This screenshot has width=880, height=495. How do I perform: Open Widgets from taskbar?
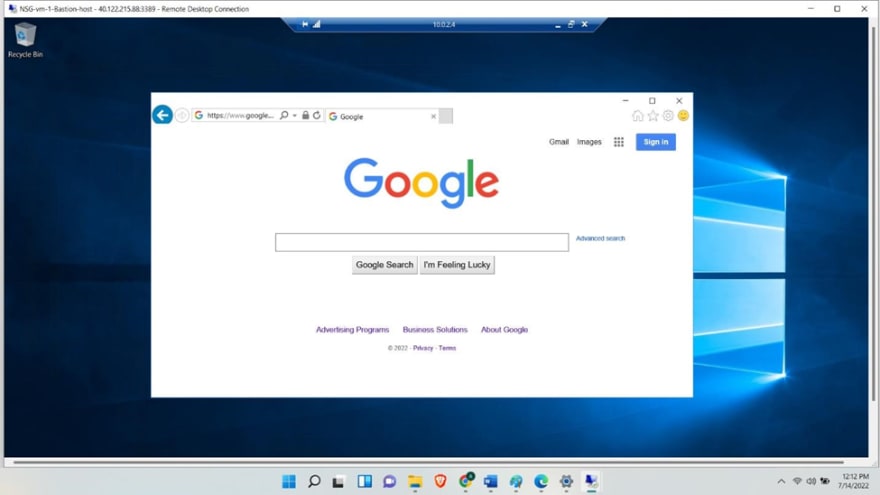tap(364, 482)
